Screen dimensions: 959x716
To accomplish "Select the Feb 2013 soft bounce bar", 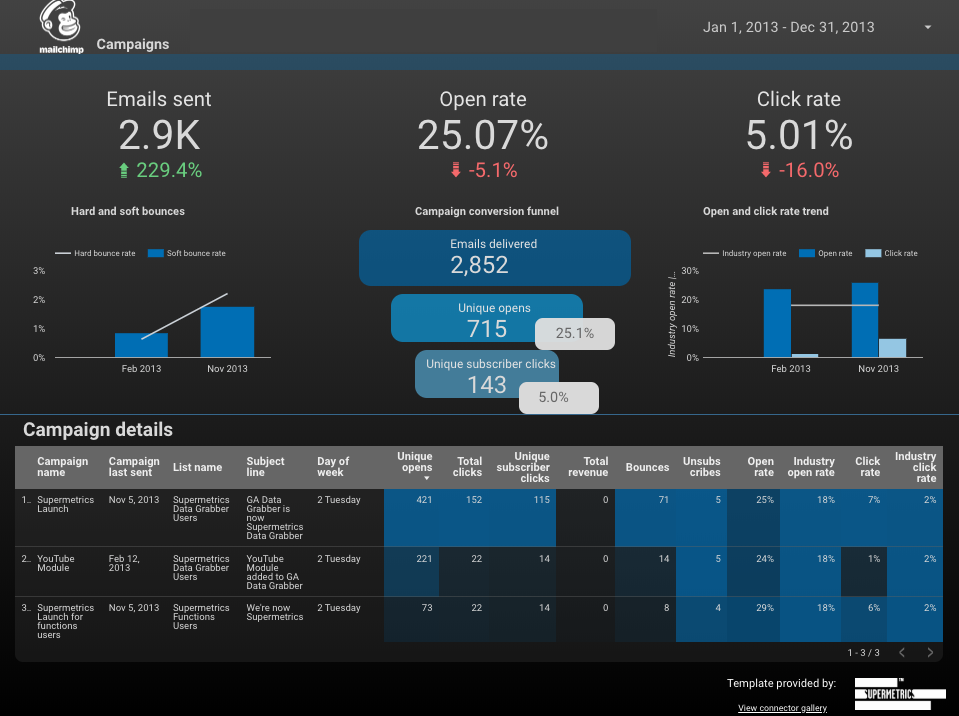I will (141, 345).
